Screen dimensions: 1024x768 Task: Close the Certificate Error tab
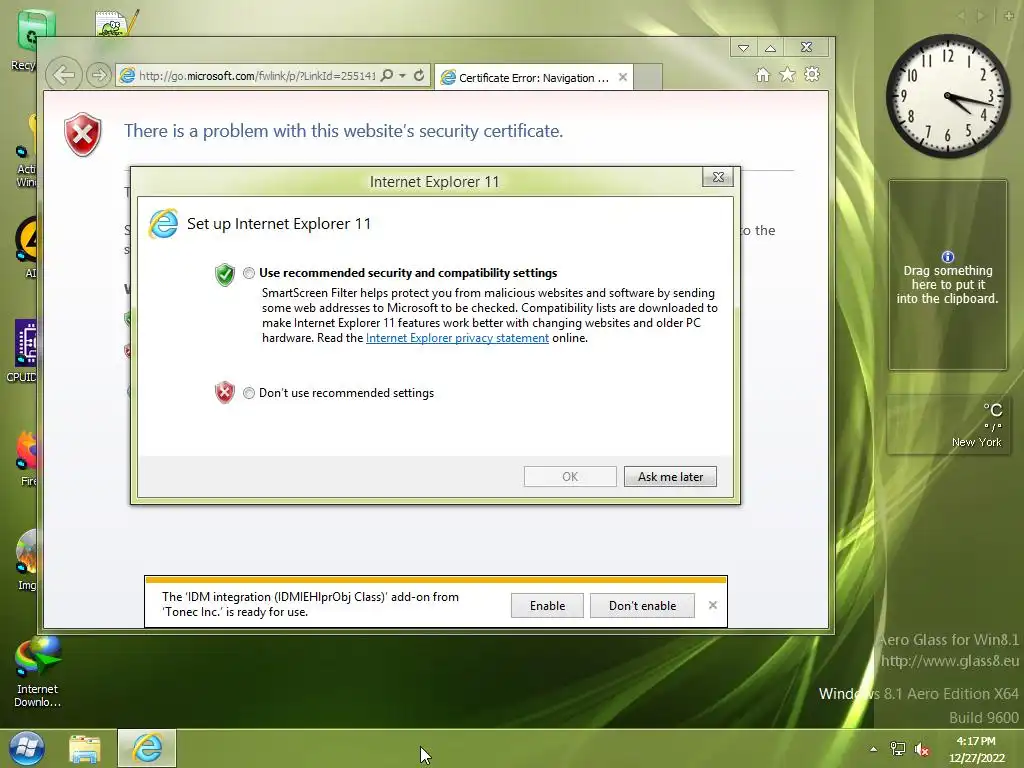pyautogui.click(x=623, y=77)
